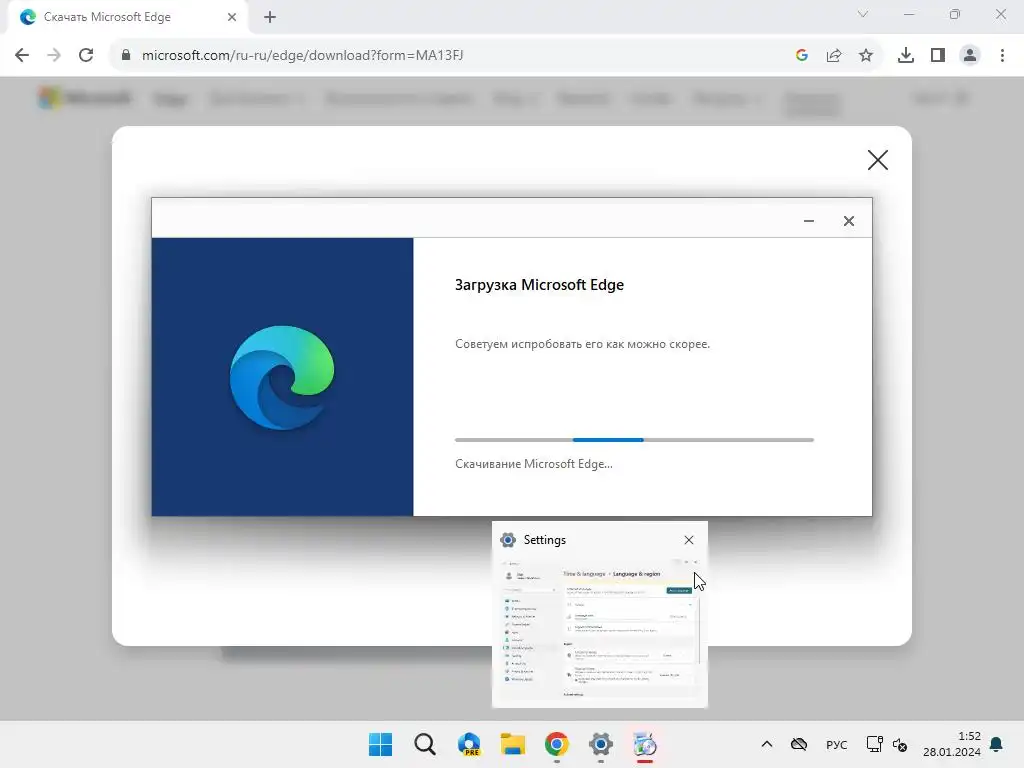Close the 'Скачать Microsoft Edge' tab
This screenshot has width=1024, height=768.
[x=232, y=17]
